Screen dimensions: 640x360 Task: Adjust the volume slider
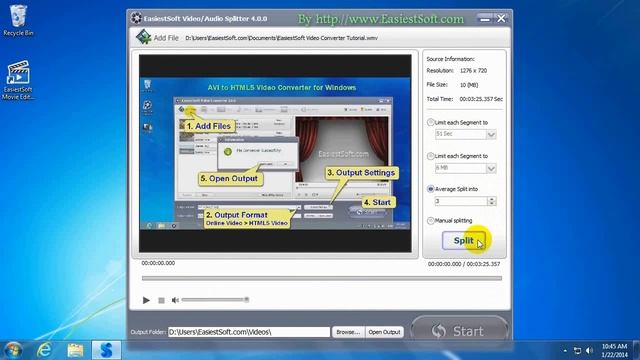click(x=215, y=300)
